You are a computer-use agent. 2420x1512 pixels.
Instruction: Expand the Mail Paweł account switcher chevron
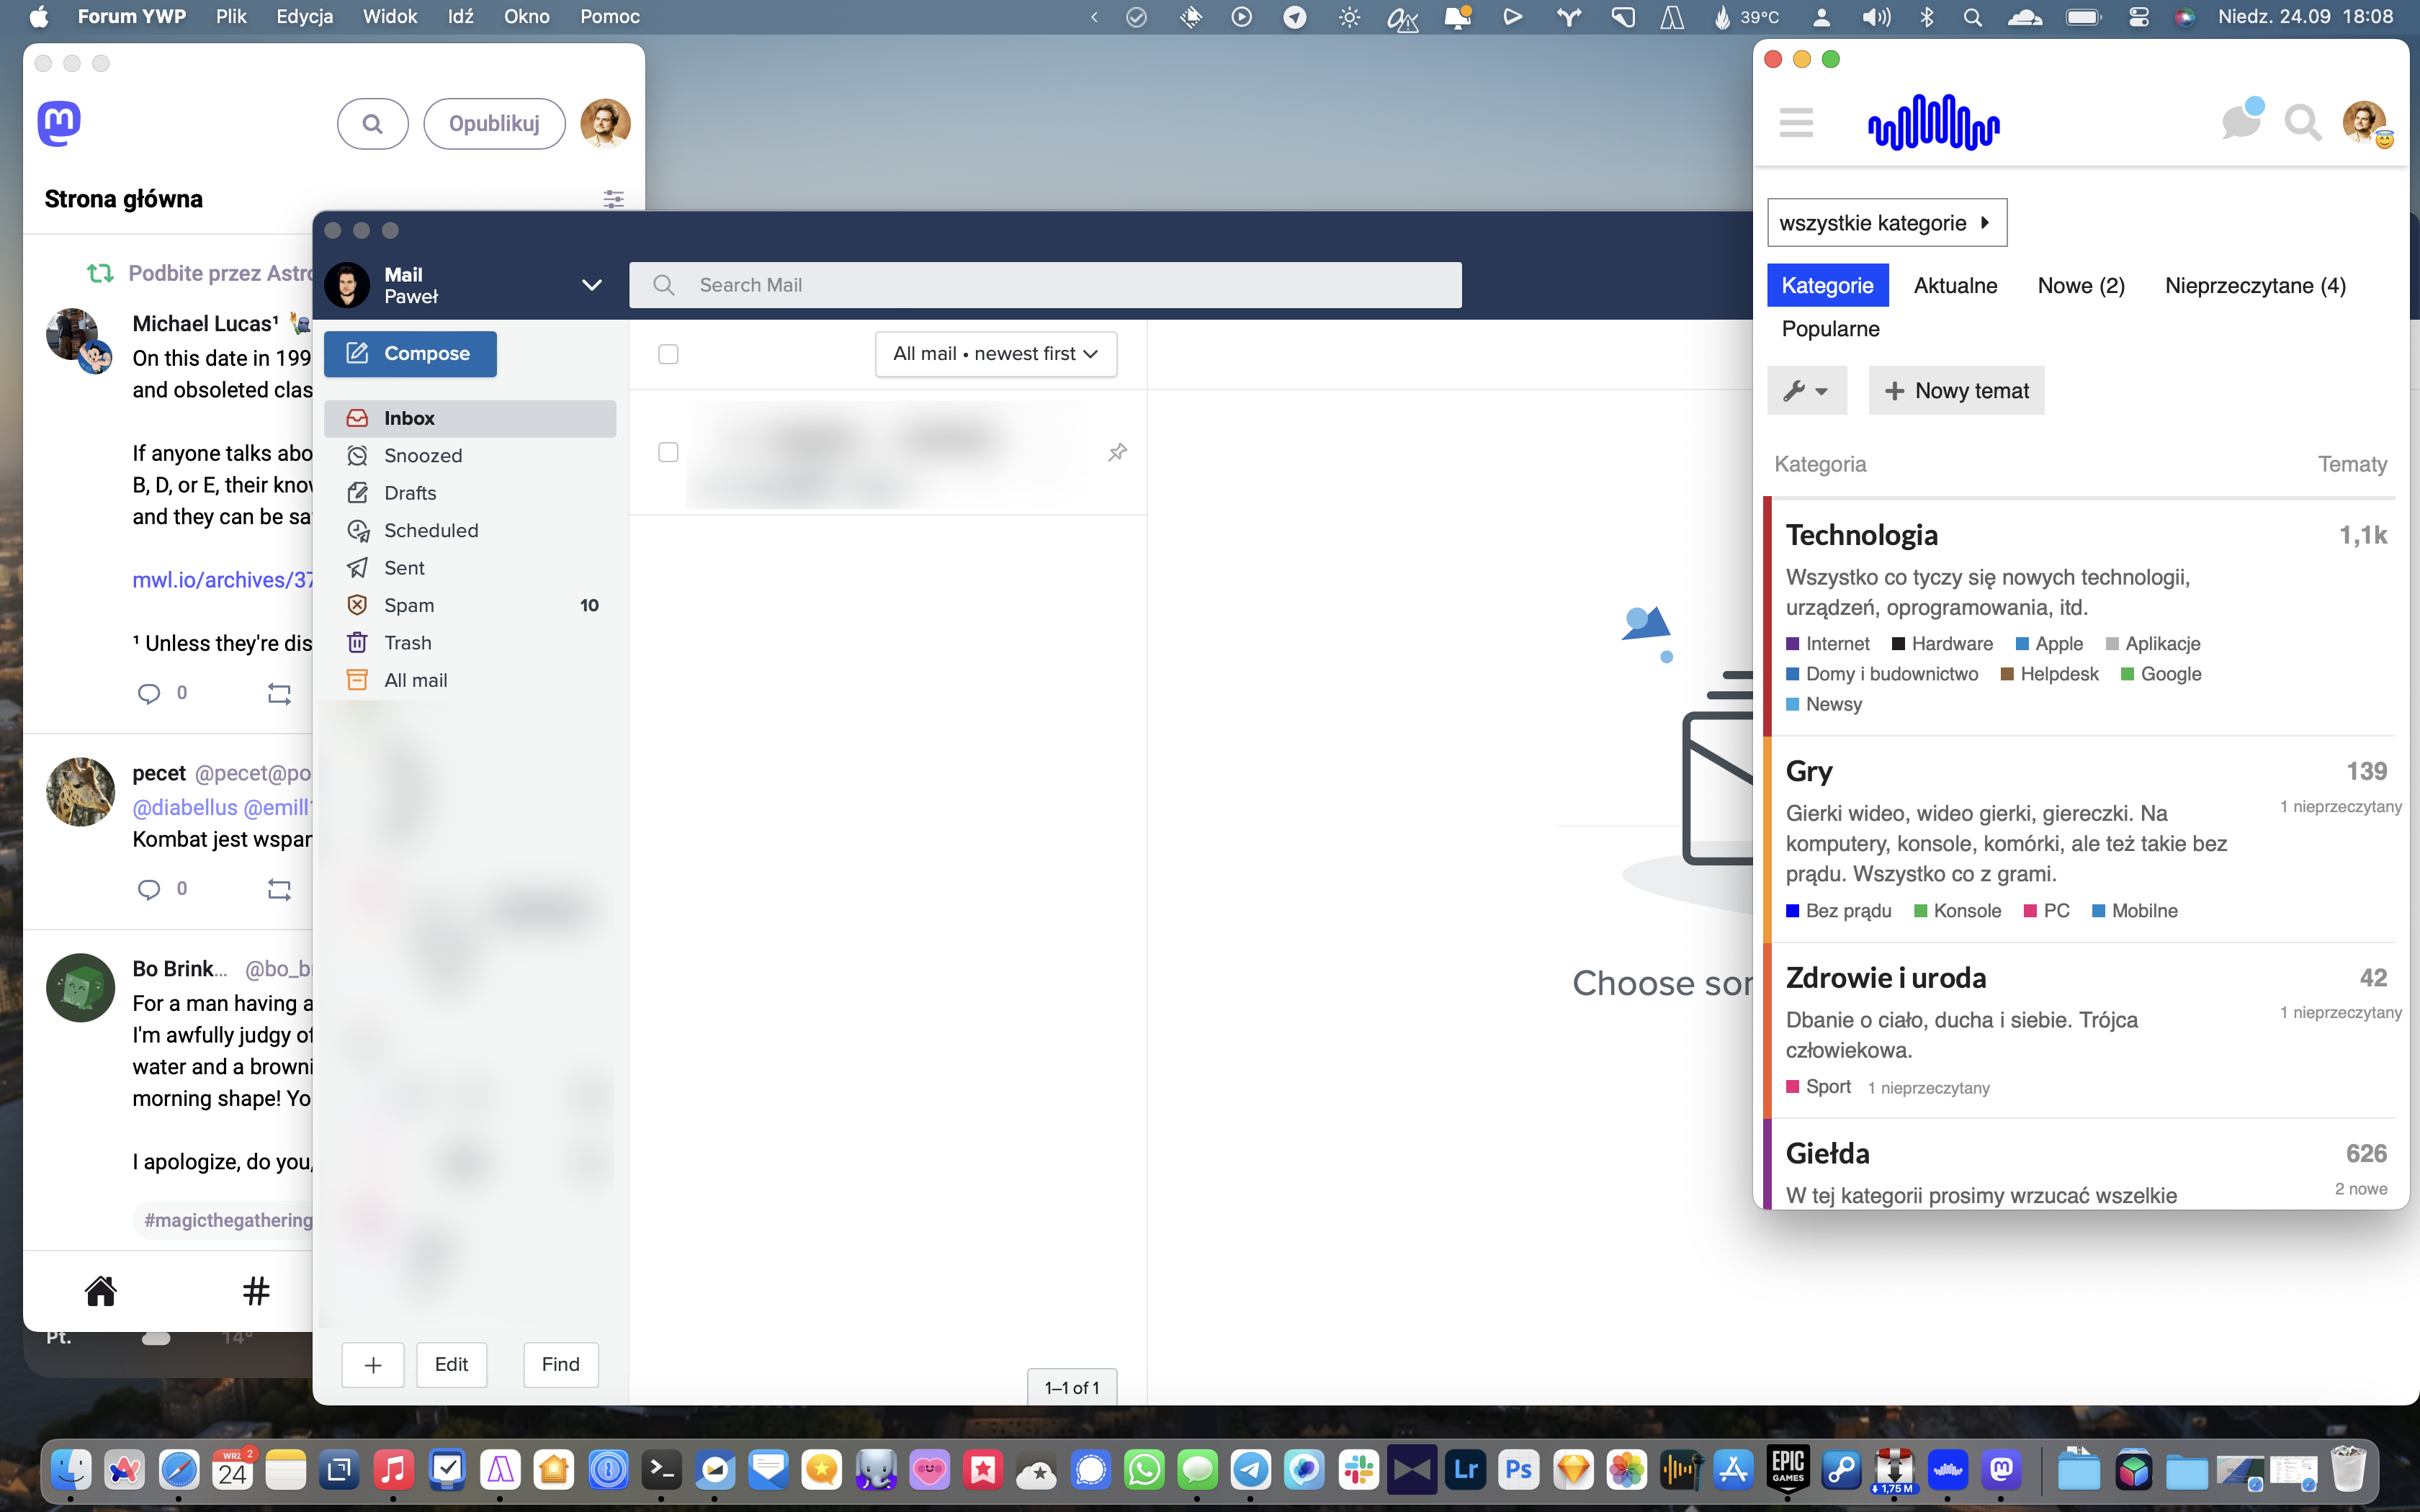[591, 285]
